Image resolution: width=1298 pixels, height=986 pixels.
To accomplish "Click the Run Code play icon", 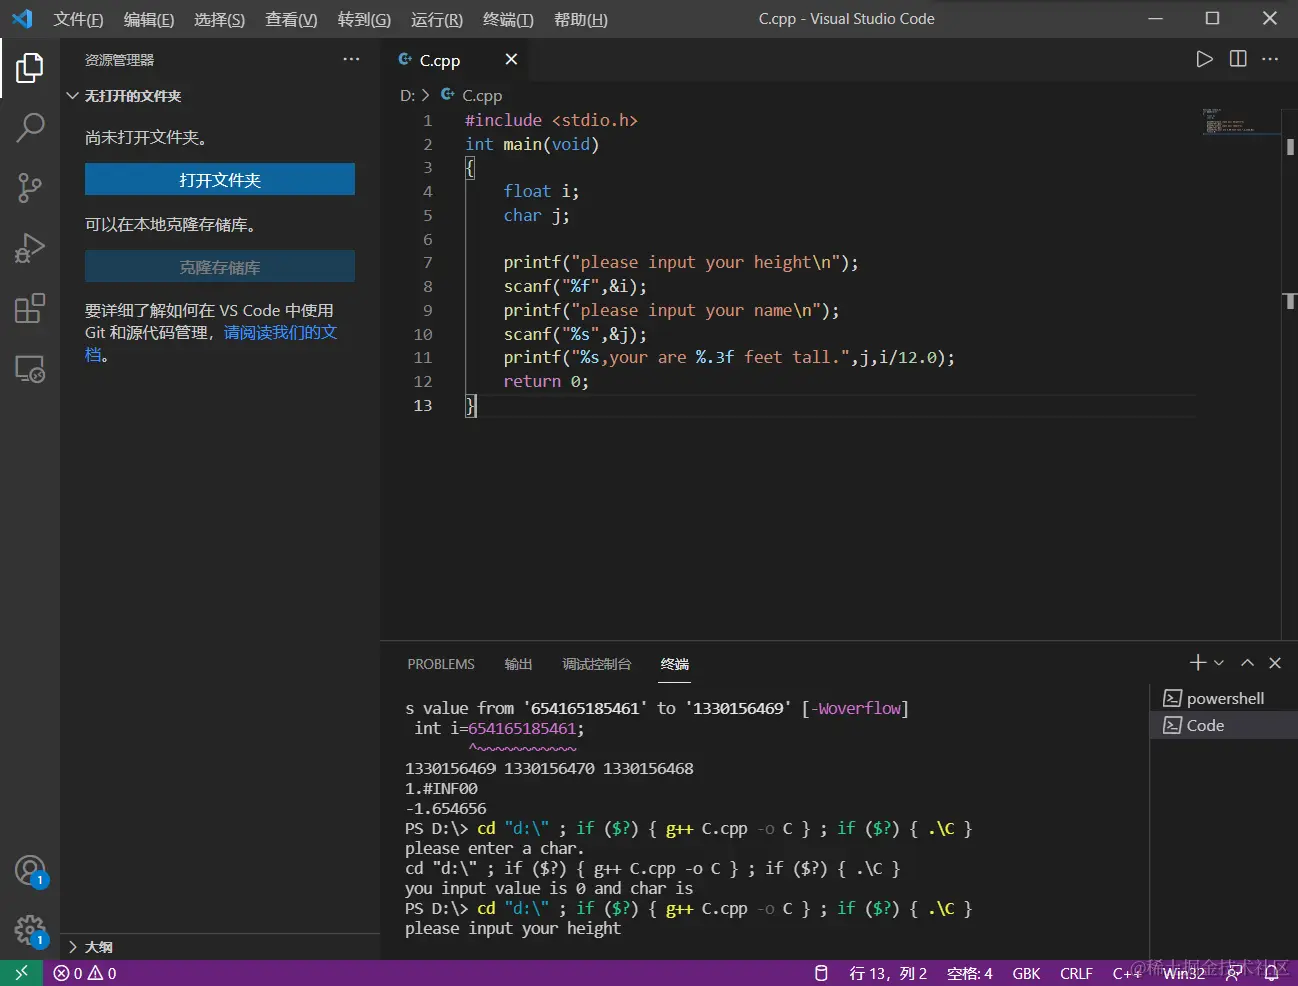I will (x=1204, y=59).
